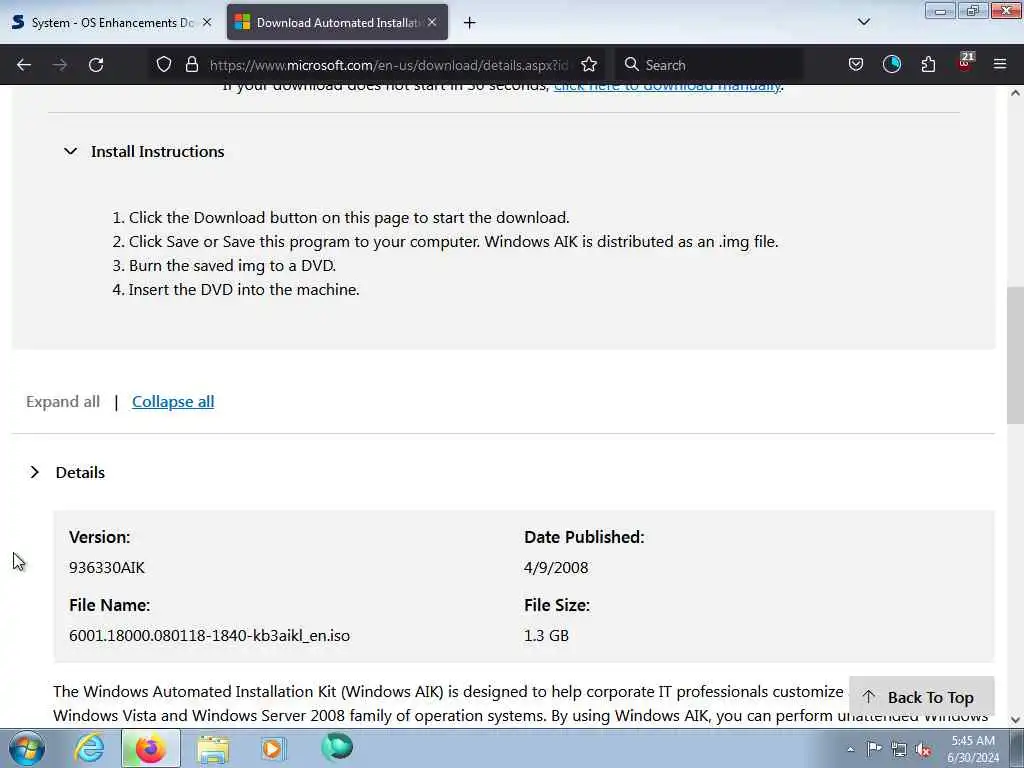1024x768 pixels.
Task: Open Windows Explorer from taskbar
Action: (x=213, y=748)
